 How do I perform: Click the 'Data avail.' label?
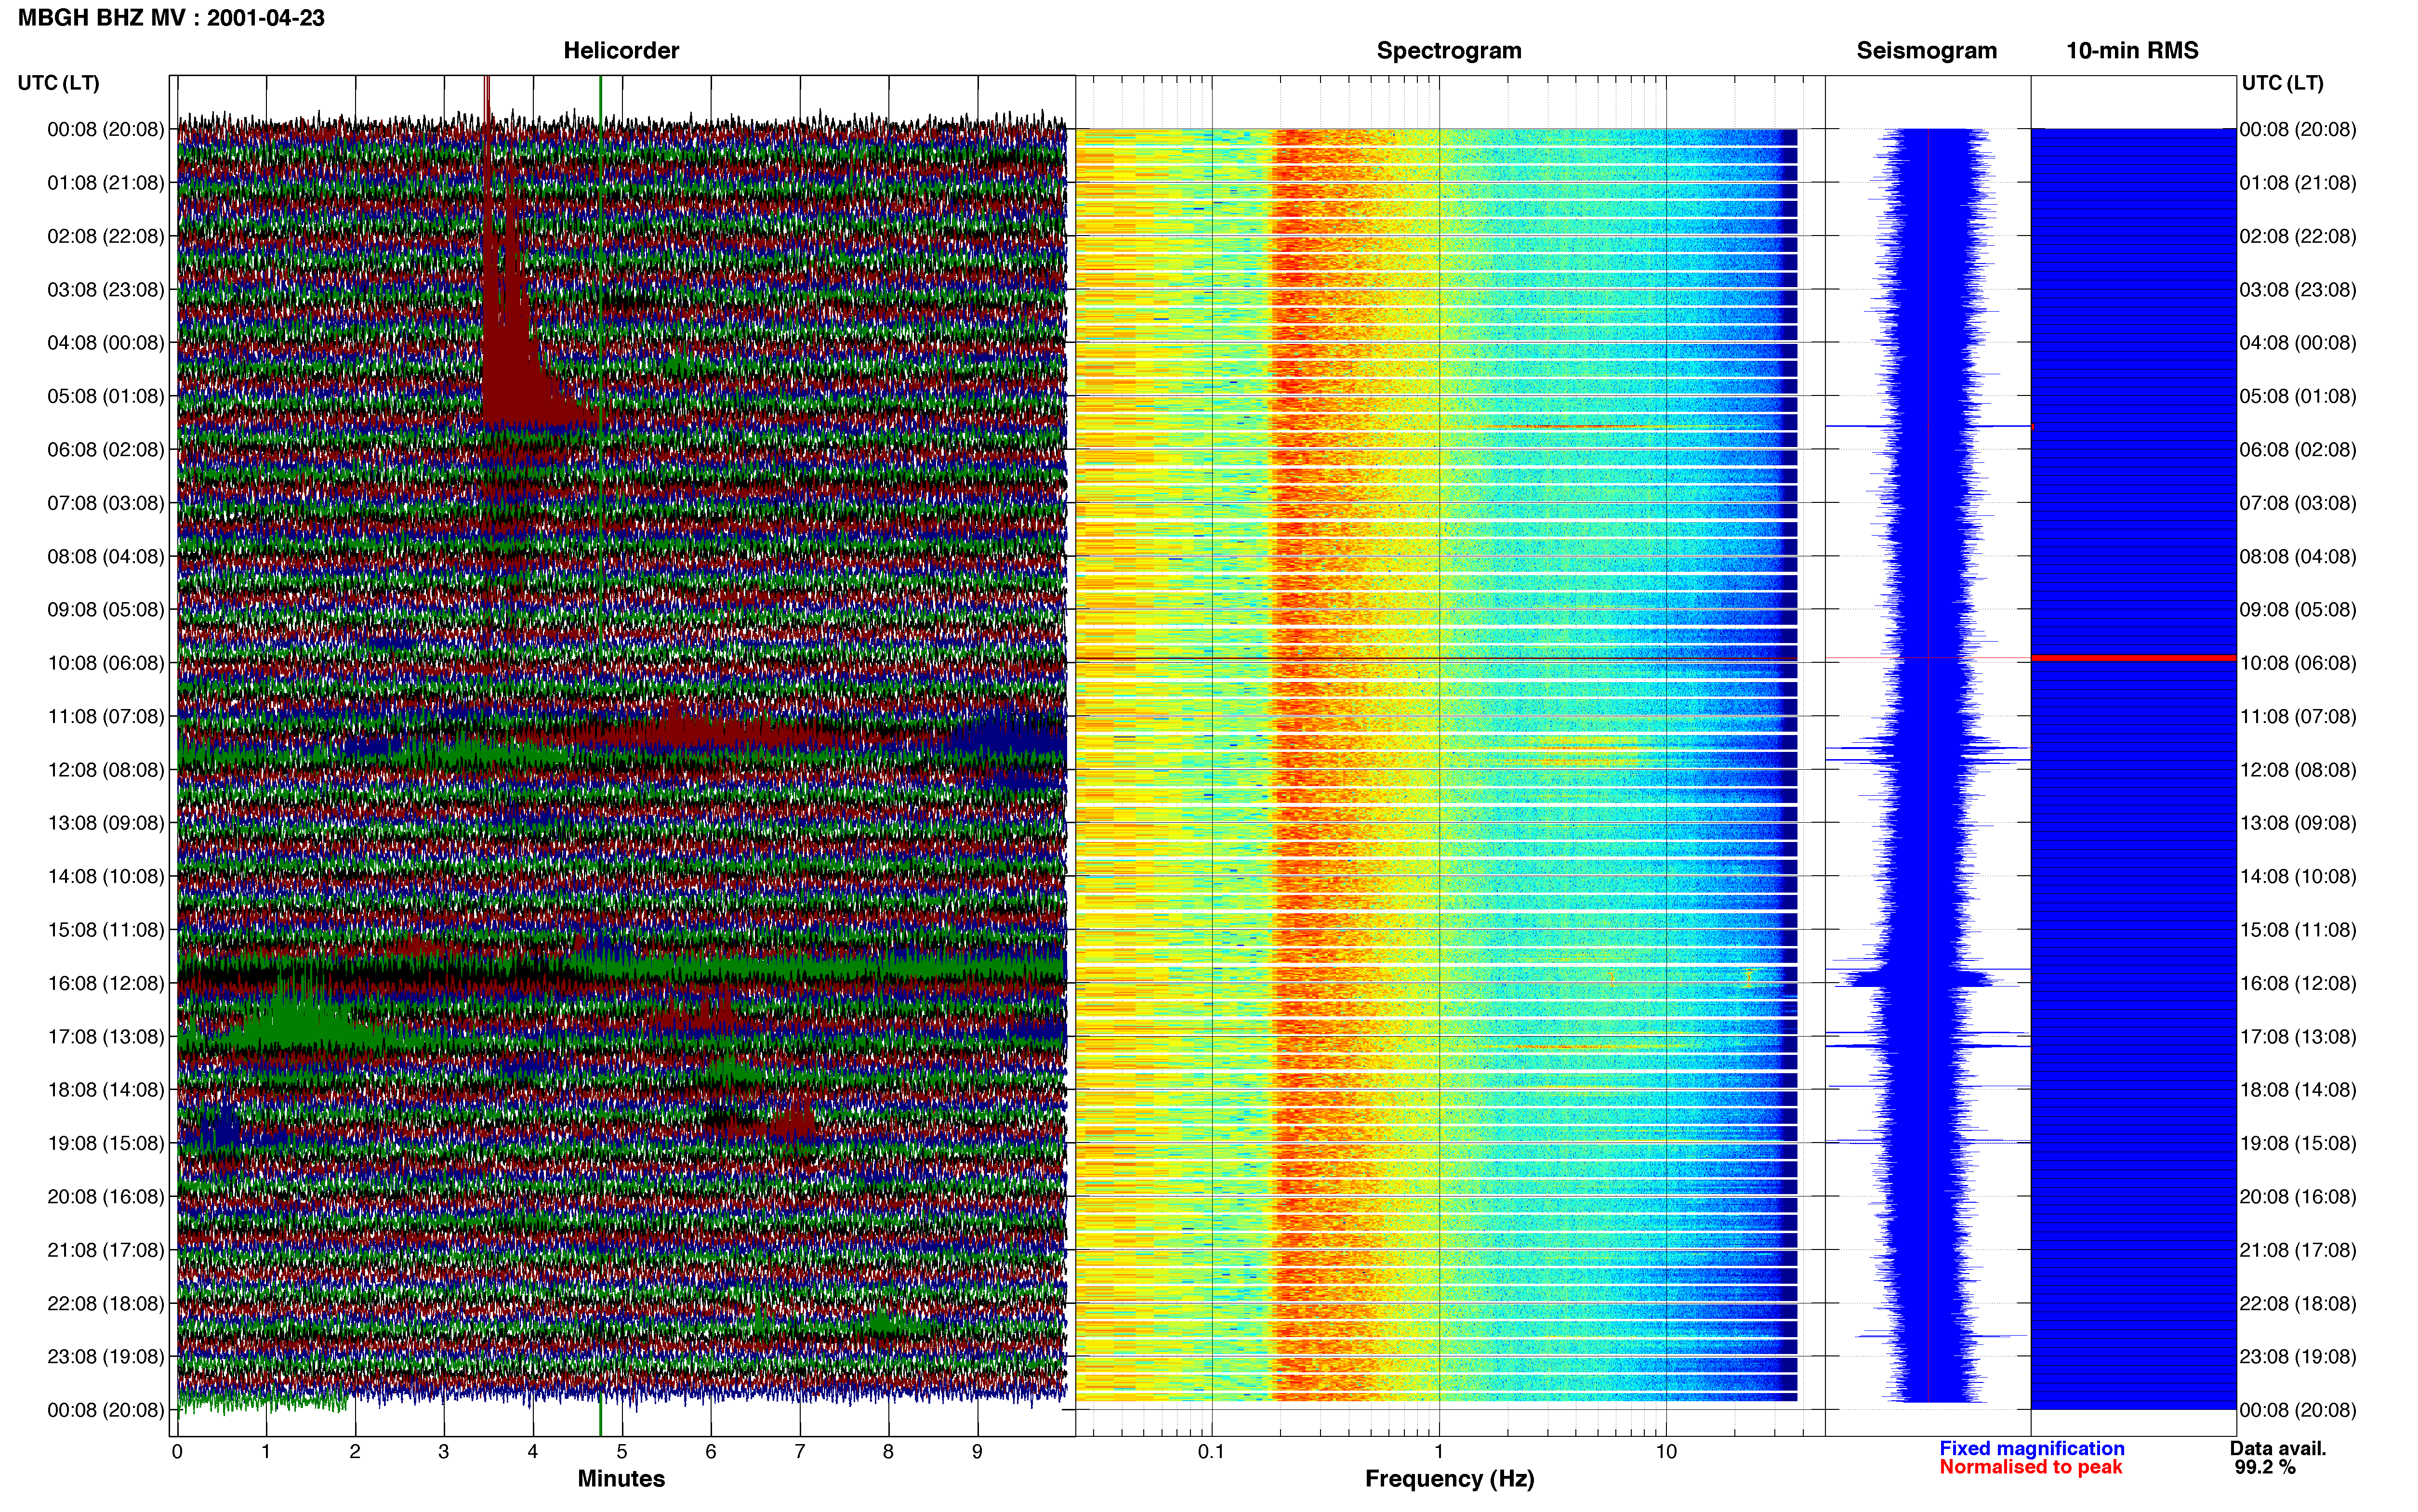click(2278, 1448)
